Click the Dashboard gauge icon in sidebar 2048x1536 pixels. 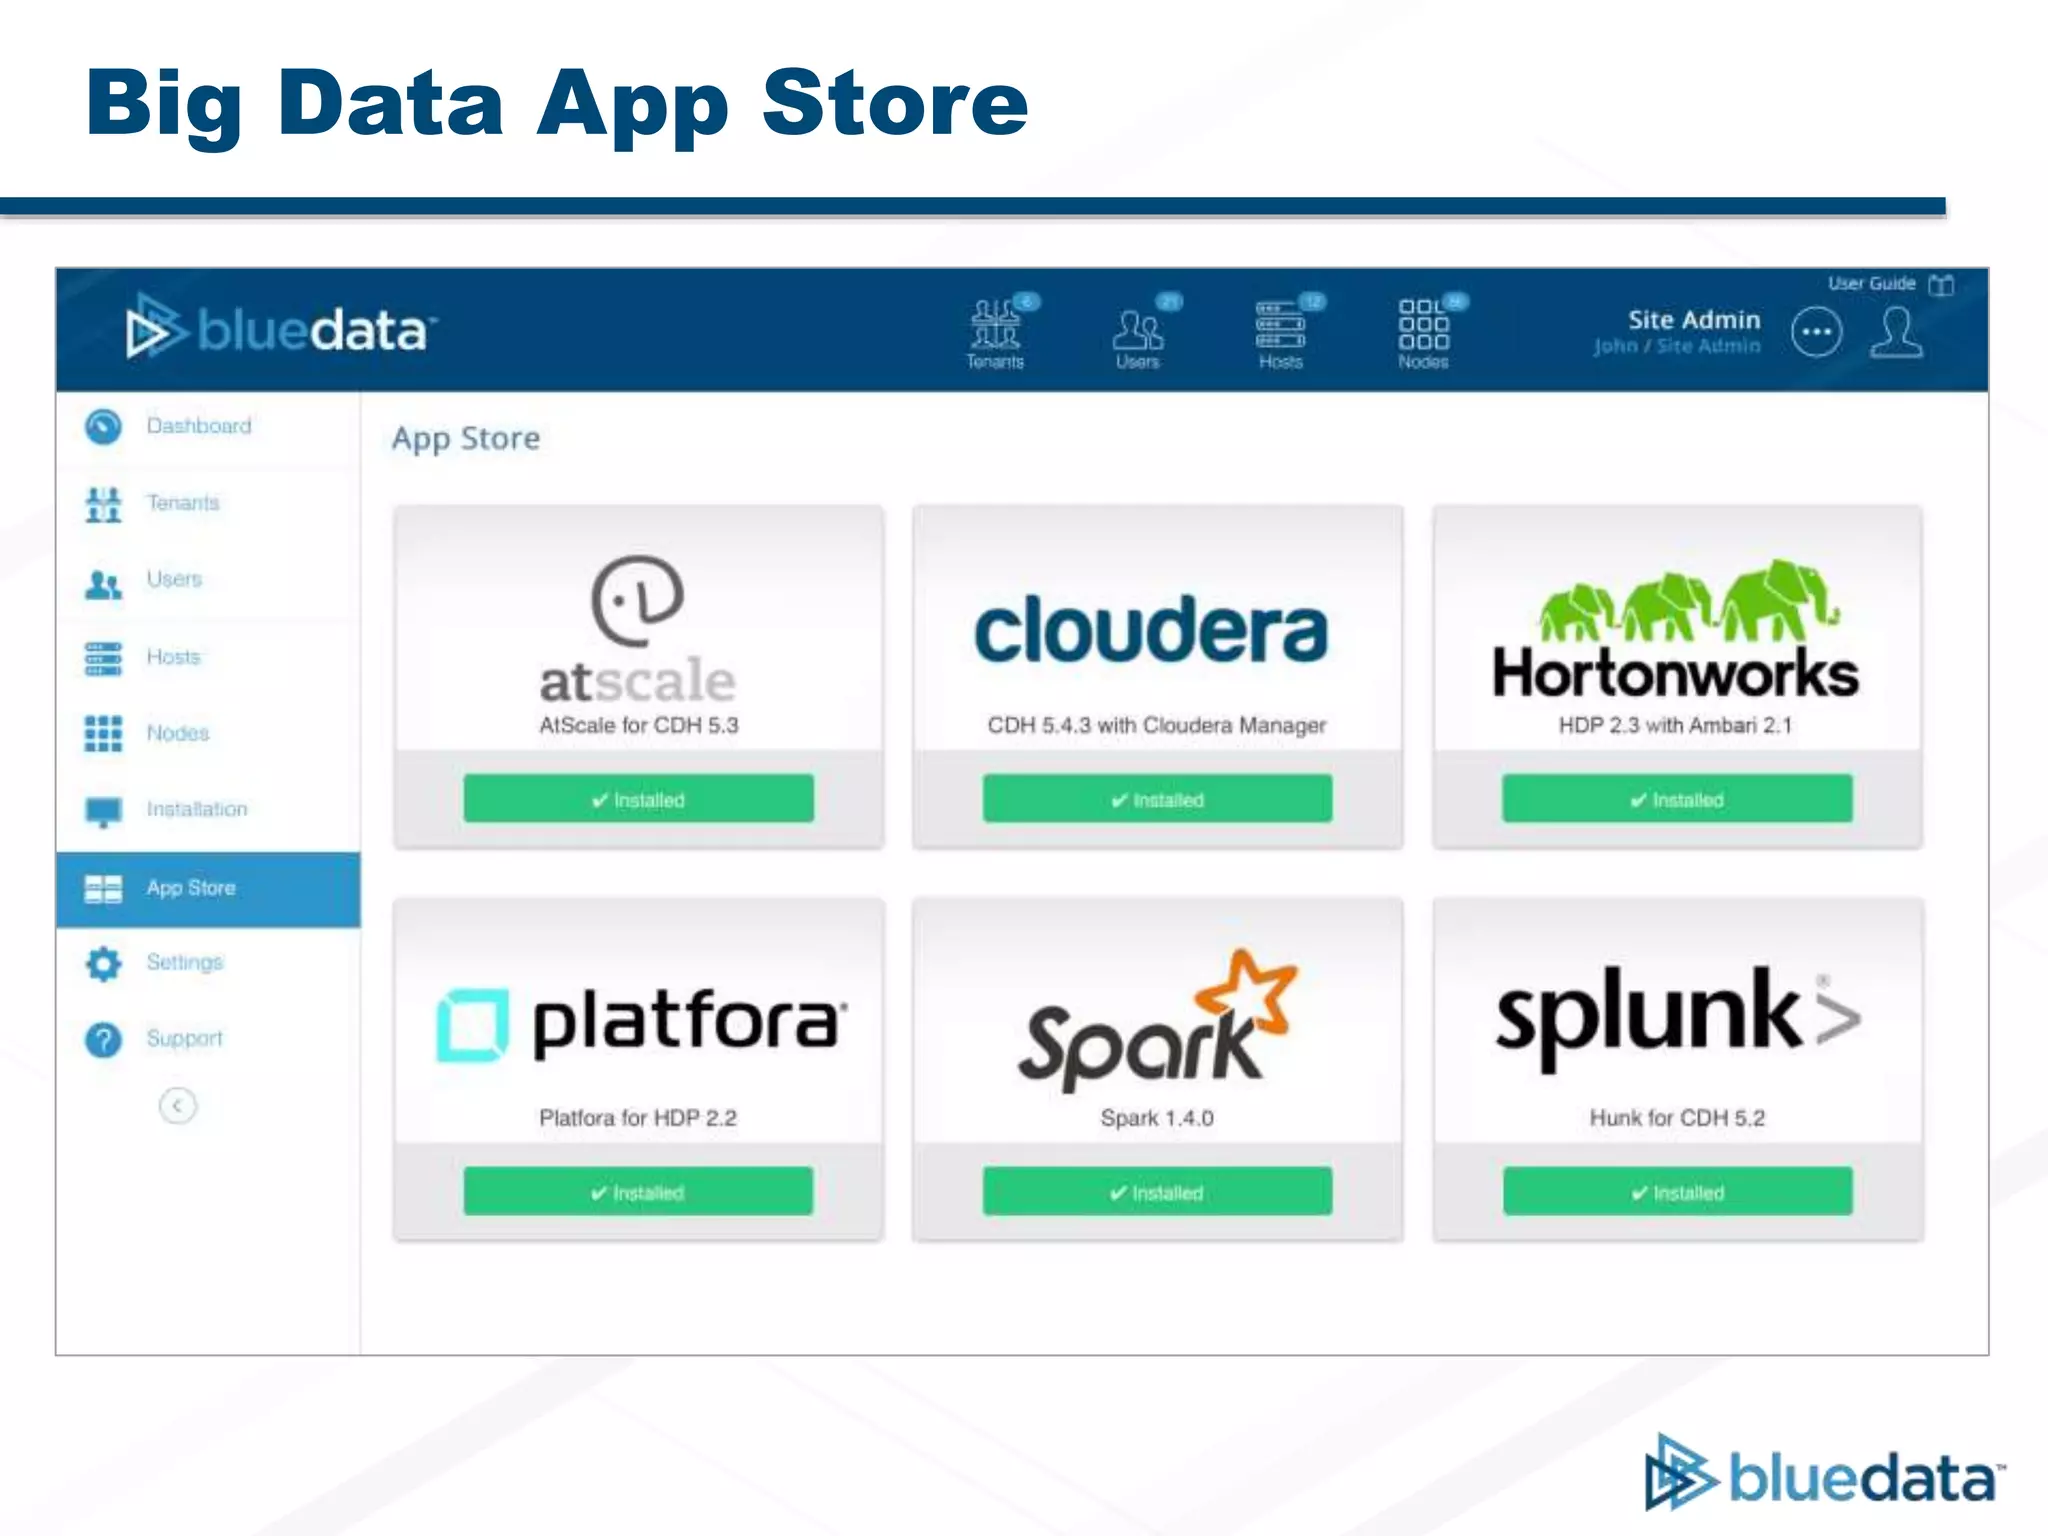(x=103, y=427)
